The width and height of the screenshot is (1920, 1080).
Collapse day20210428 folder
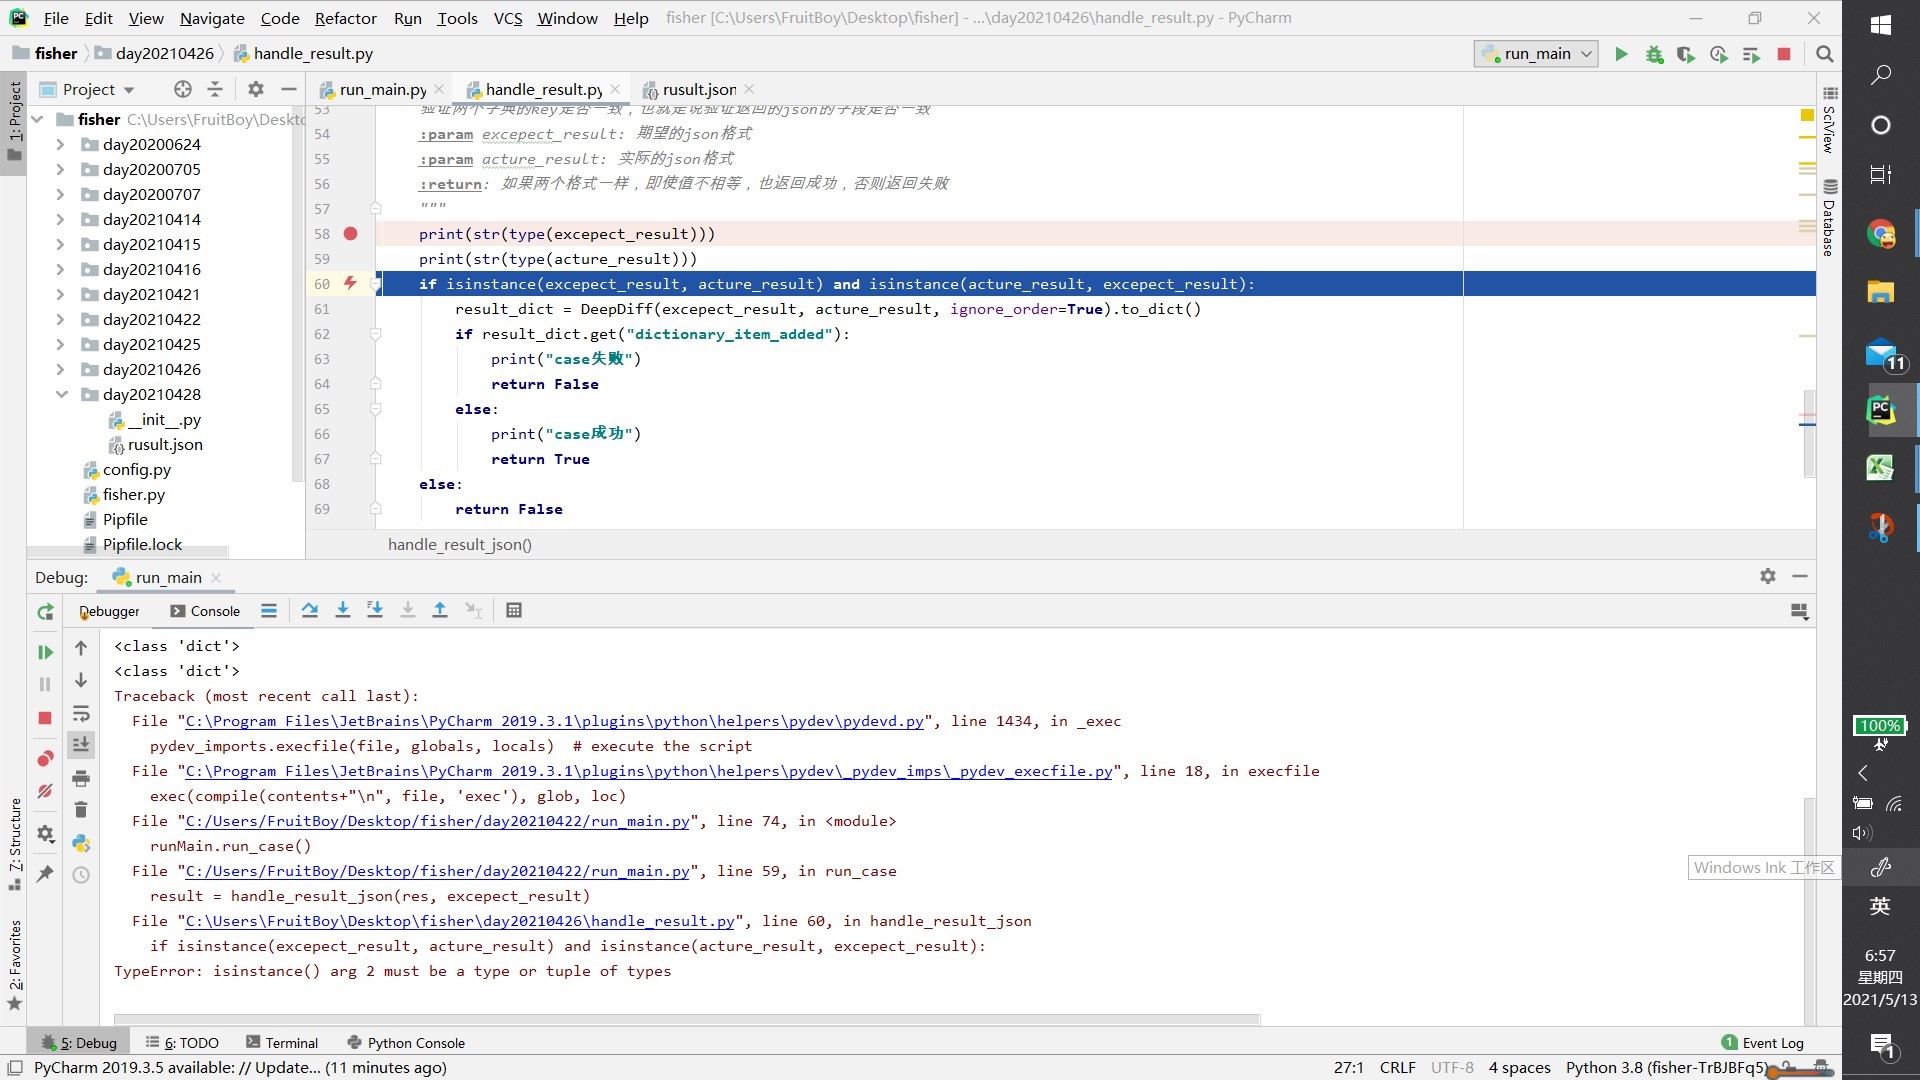point(60,394)
